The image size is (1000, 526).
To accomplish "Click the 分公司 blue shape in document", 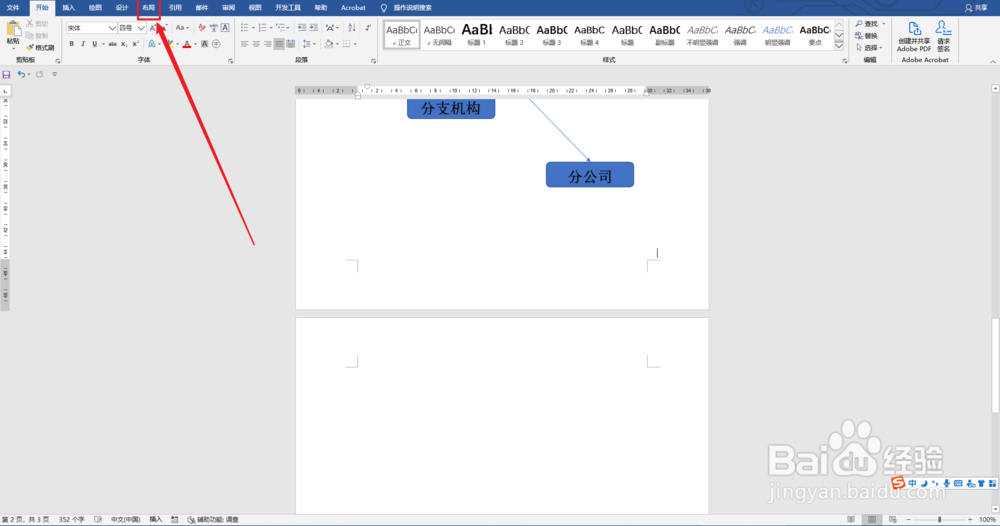I will click(590, 175).
